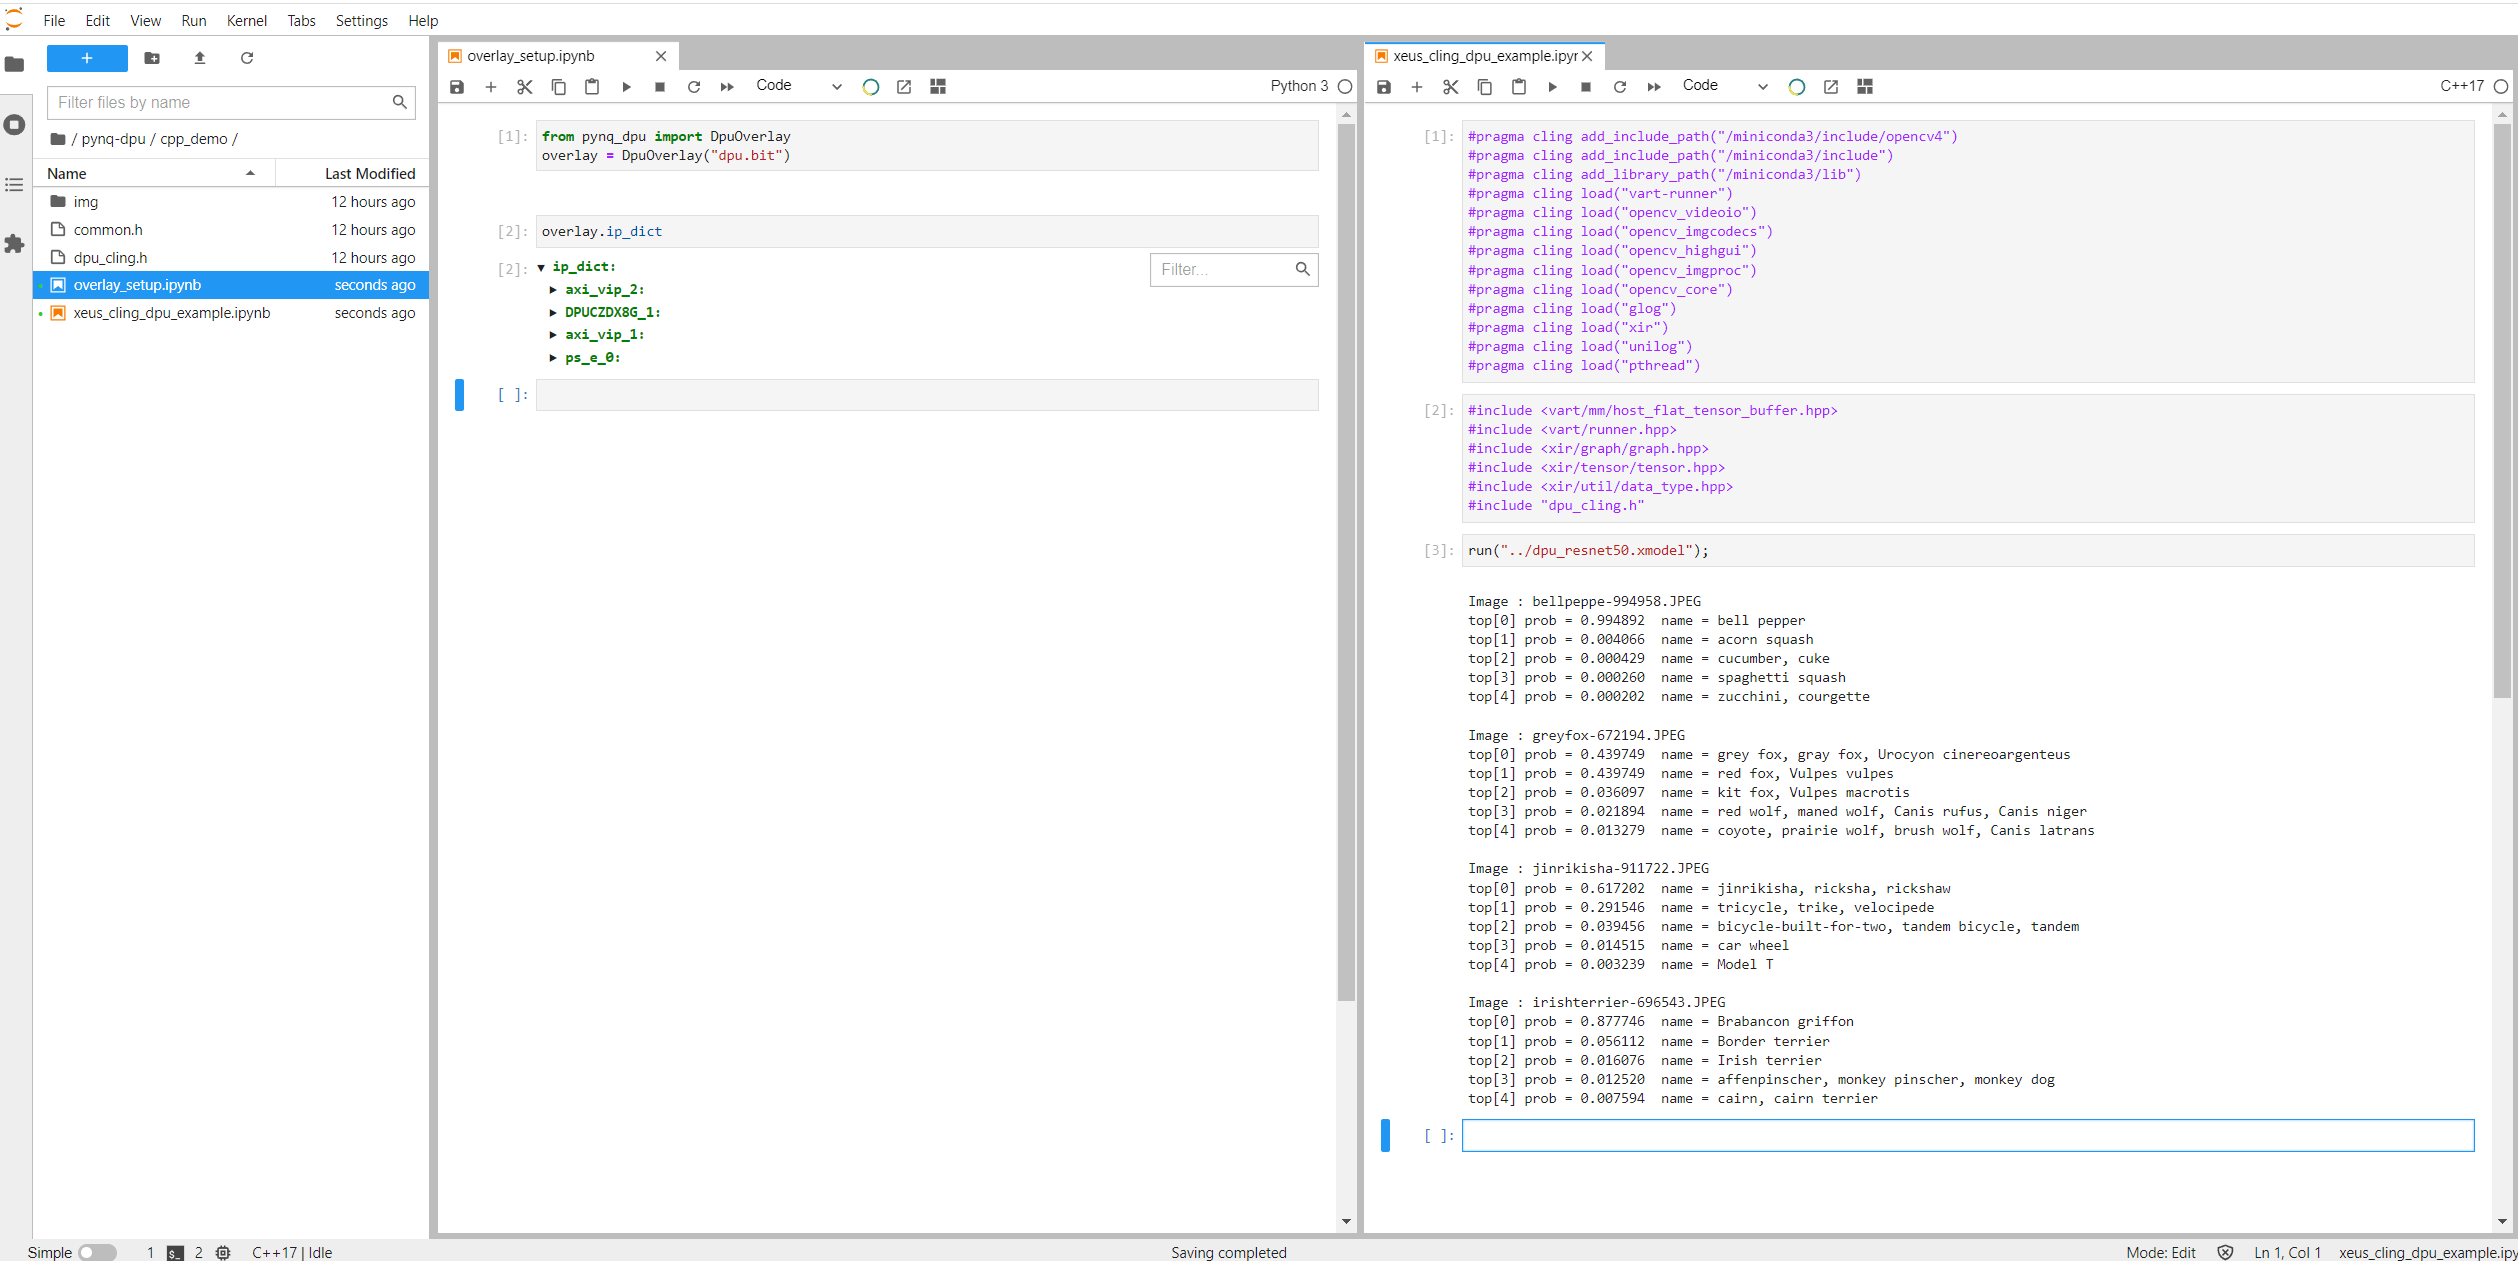Click the circular icon in overlay_setup toolbar
The height and width of the screenshot is (1261, 2518).
click(x=871, y=87)
